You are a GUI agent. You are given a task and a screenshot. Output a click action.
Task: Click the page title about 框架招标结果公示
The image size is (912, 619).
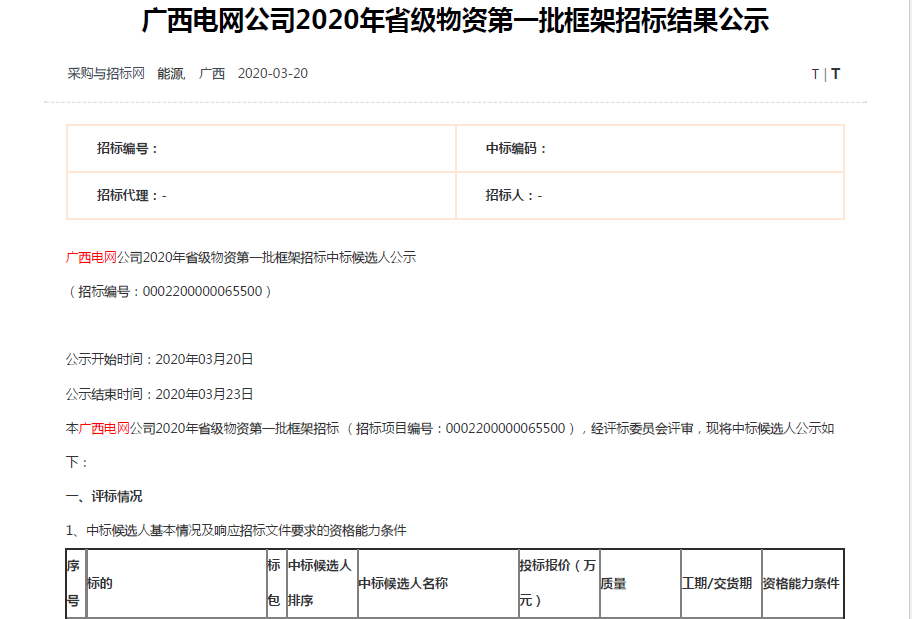coord(456,21)
